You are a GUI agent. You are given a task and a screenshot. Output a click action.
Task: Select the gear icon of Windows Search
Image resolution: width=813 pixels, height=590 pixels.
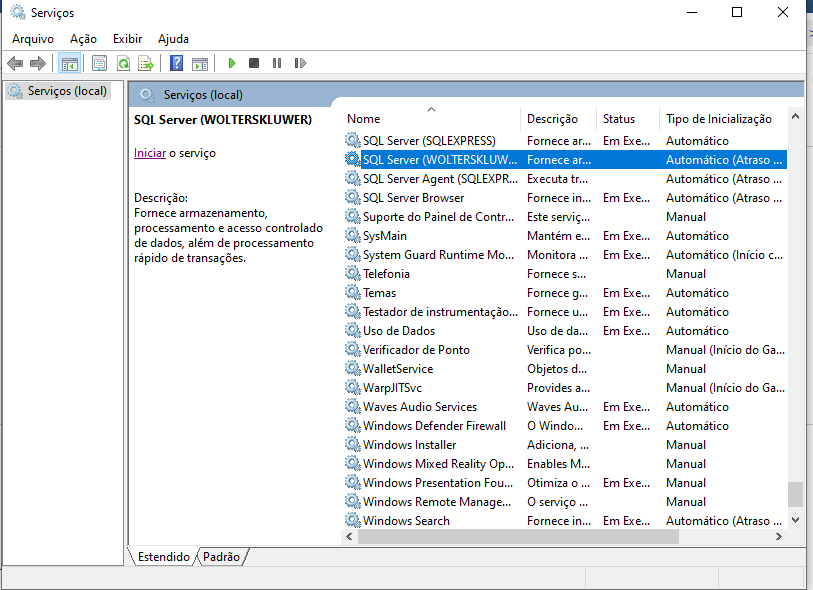(x=353, y=520)
